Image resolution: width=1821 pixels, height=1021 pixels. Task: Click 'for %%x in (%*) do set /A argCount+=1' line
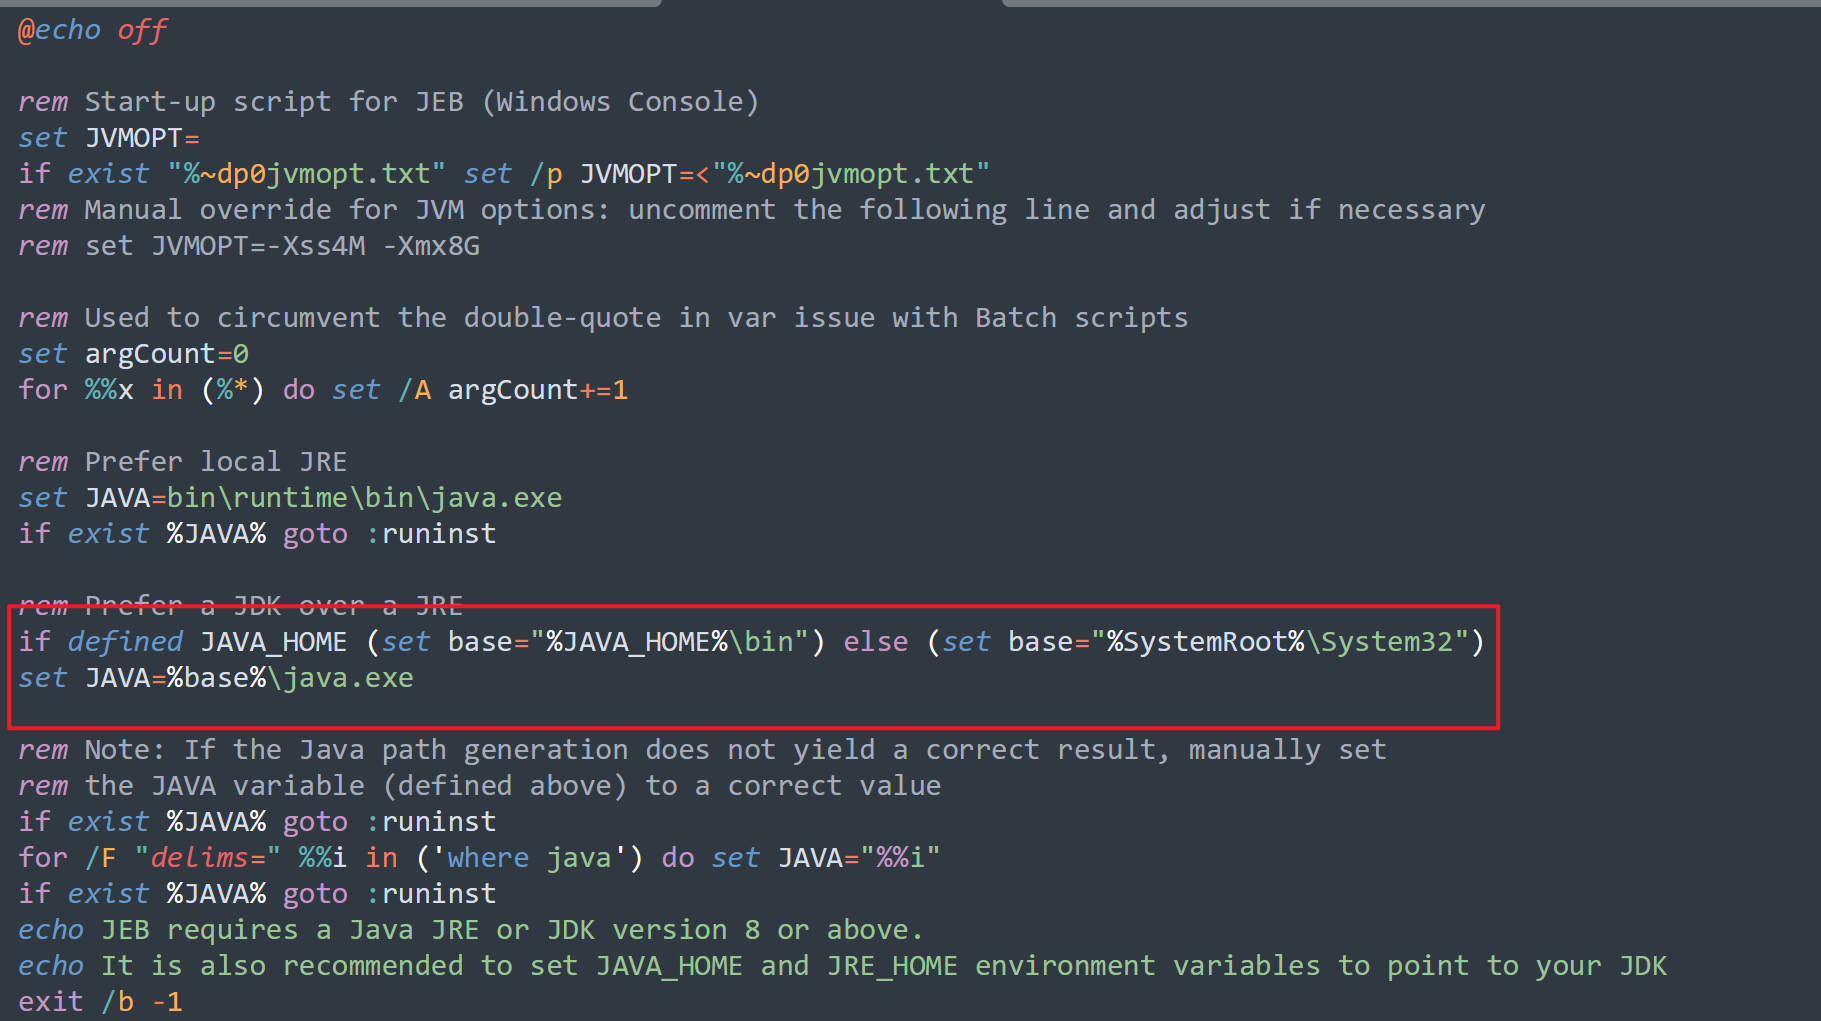(x=323, y=390)
